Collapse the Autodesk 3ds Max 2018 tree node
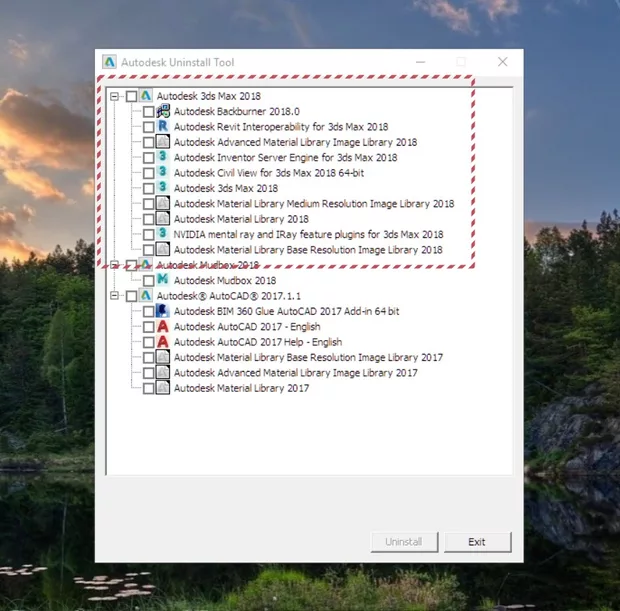Screen dimensions: 620x611 click(x=114, y=96)
